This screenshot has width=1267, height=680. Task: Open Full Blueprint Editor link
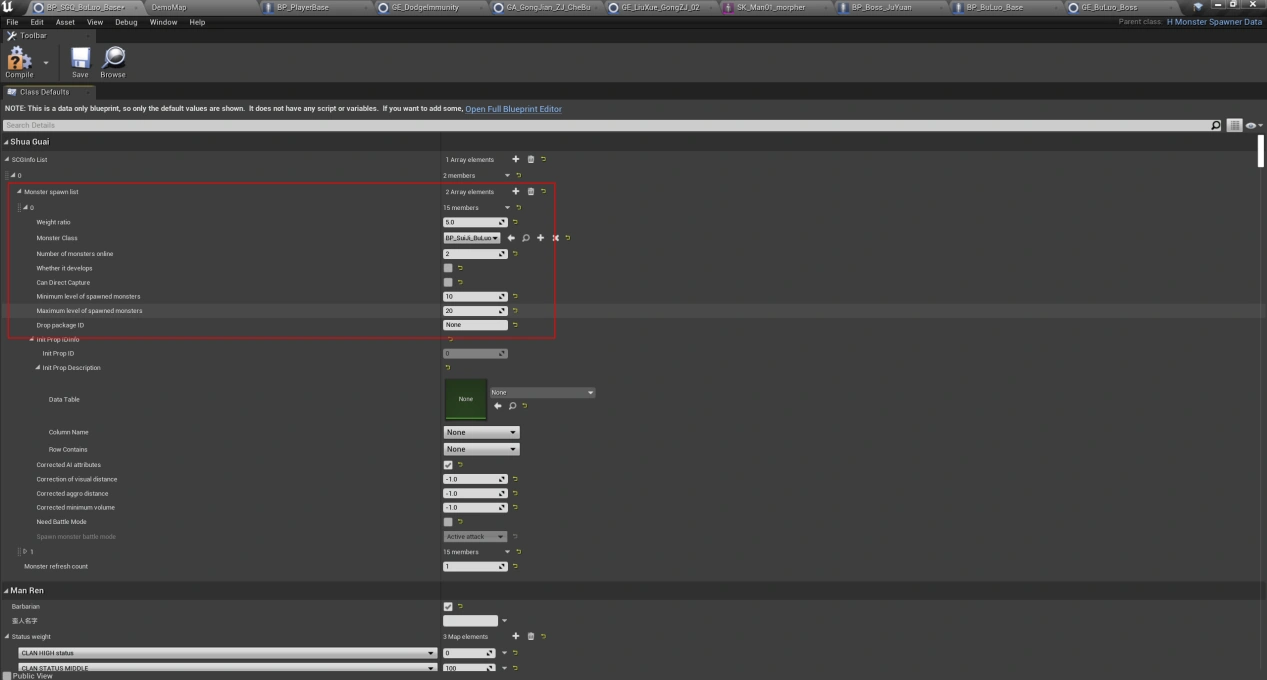pos(513,108)
